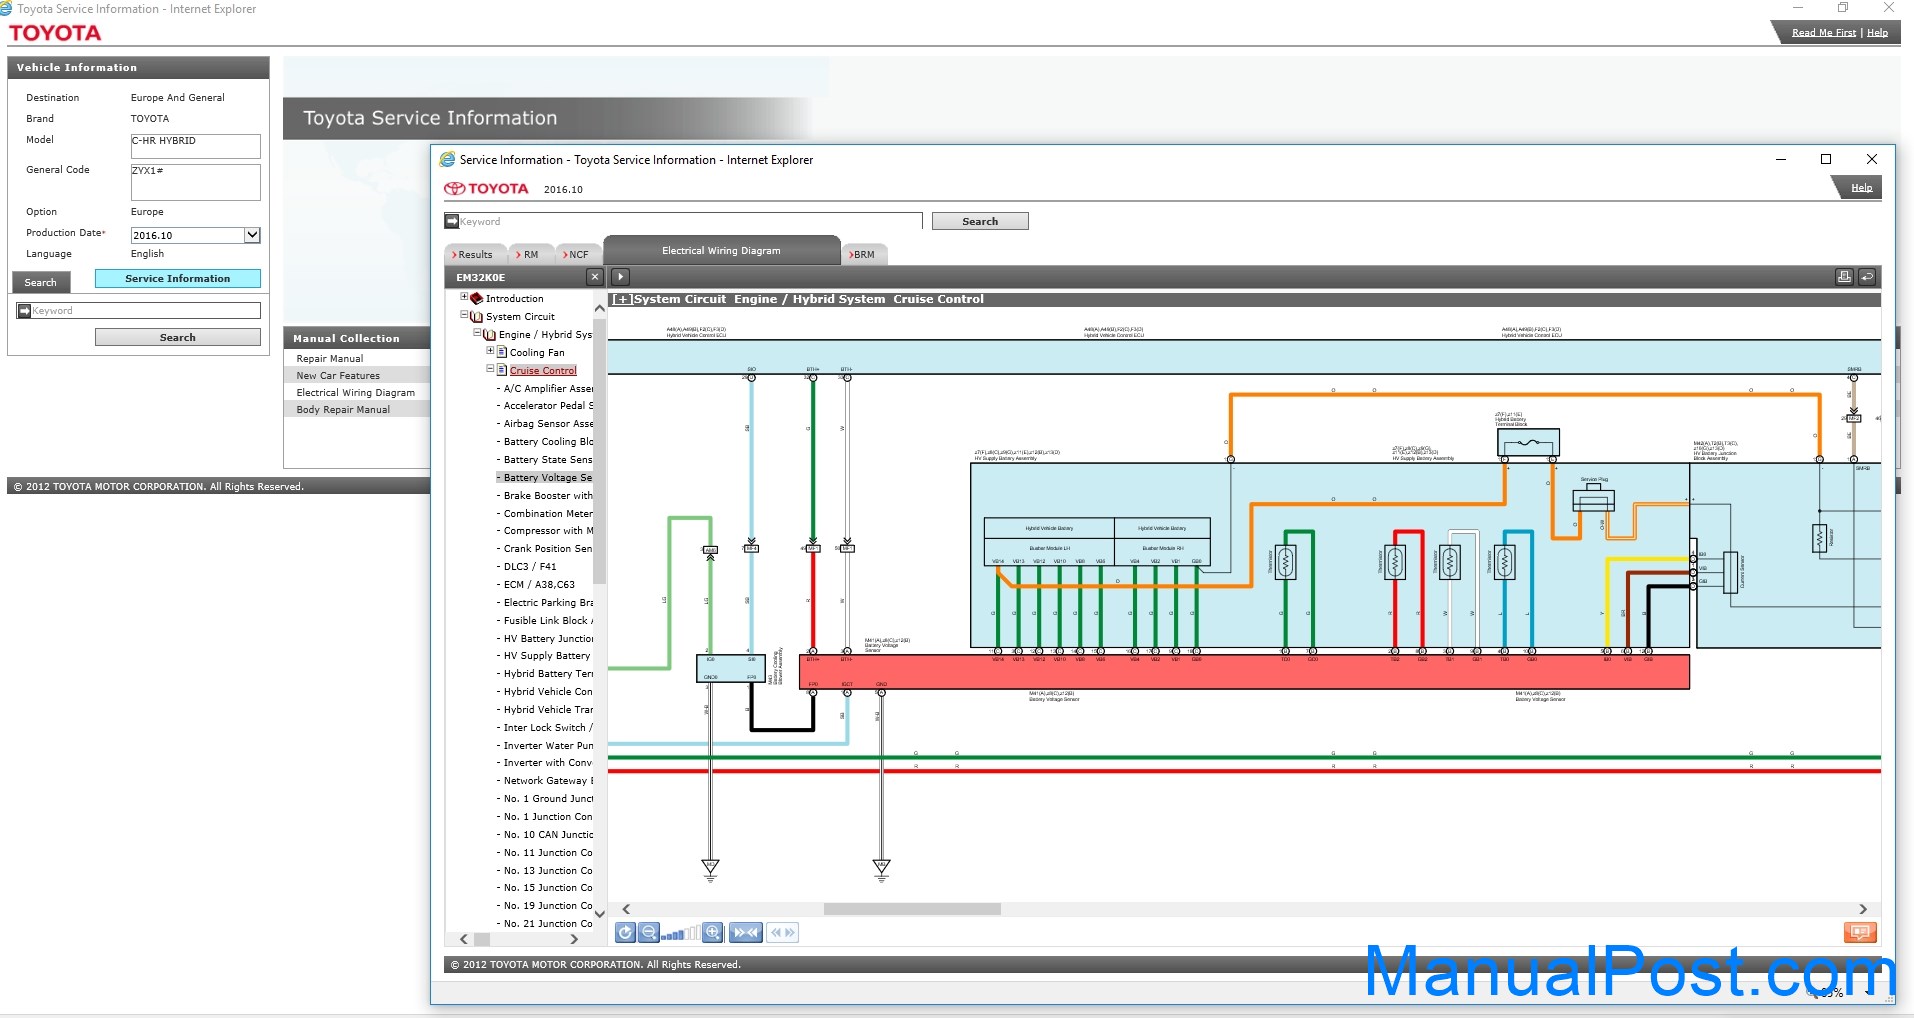Select Network Gateway tree item
The image size is (1914, 1018).
tap(548, 780)
